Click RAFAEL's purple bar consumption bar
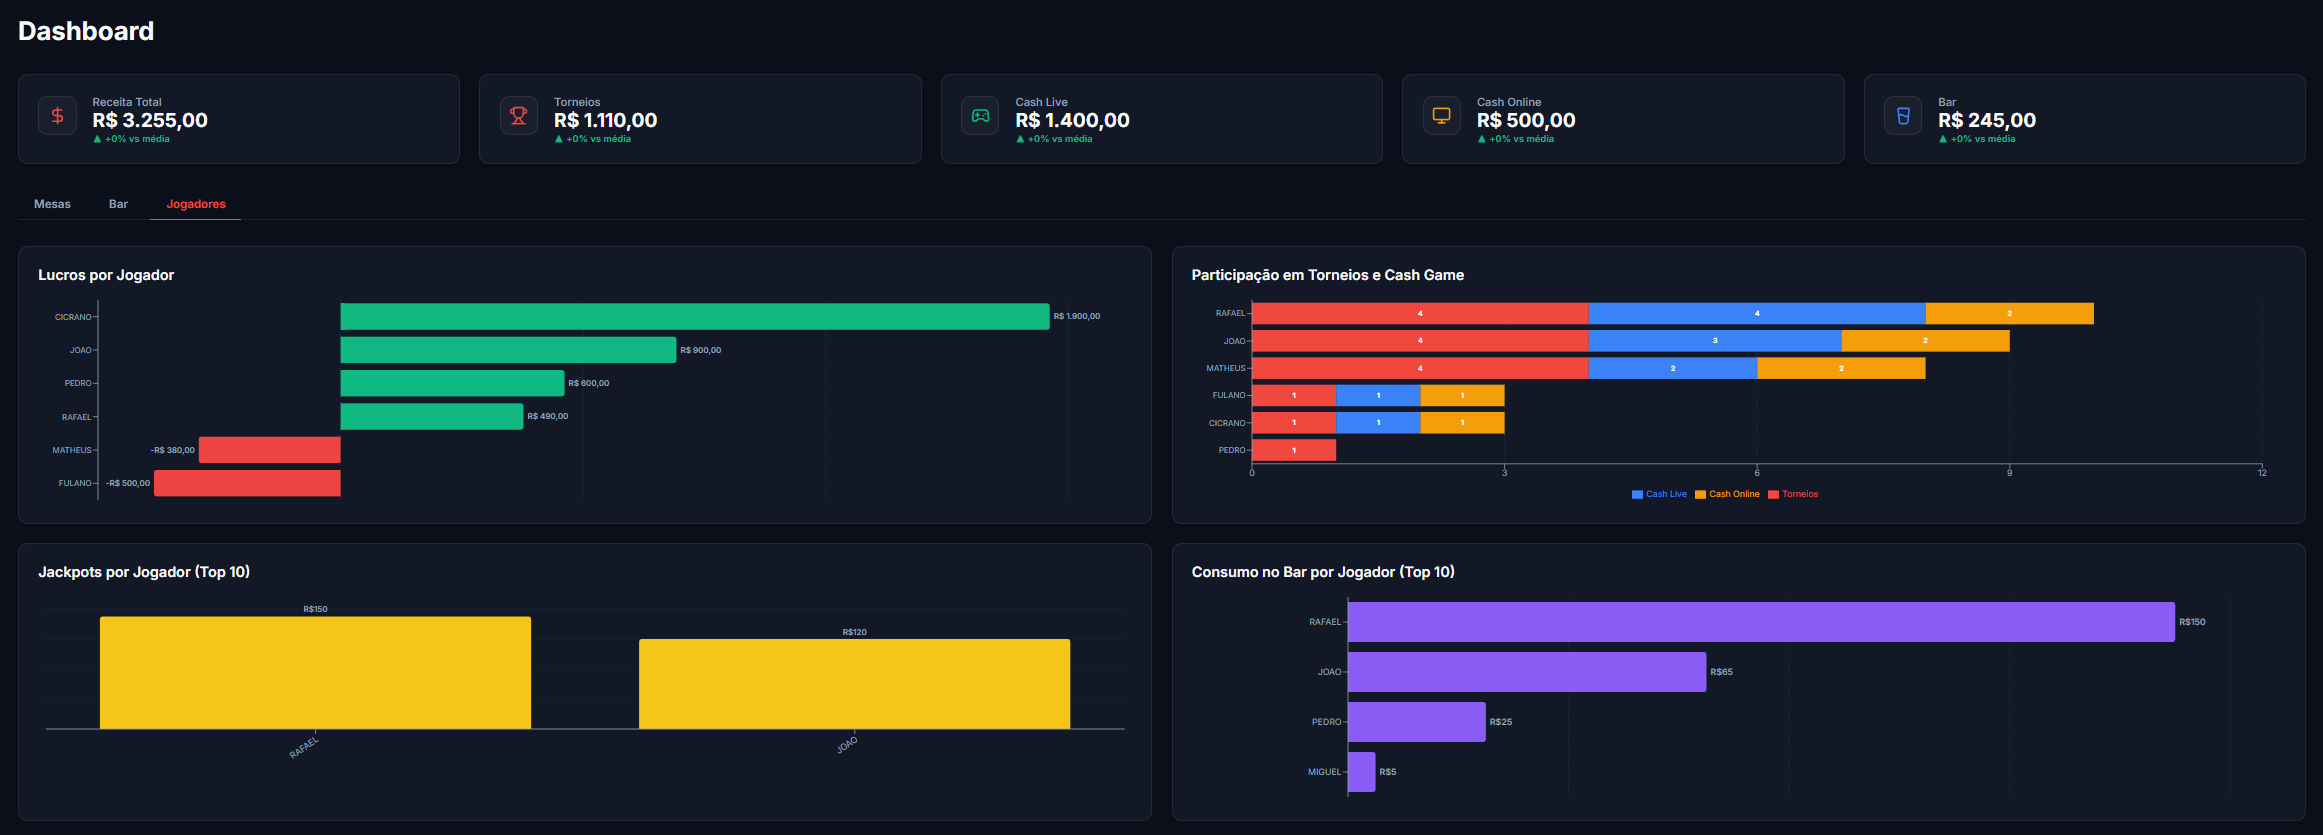2323x835 pixels. click(x=1761, y=622)
